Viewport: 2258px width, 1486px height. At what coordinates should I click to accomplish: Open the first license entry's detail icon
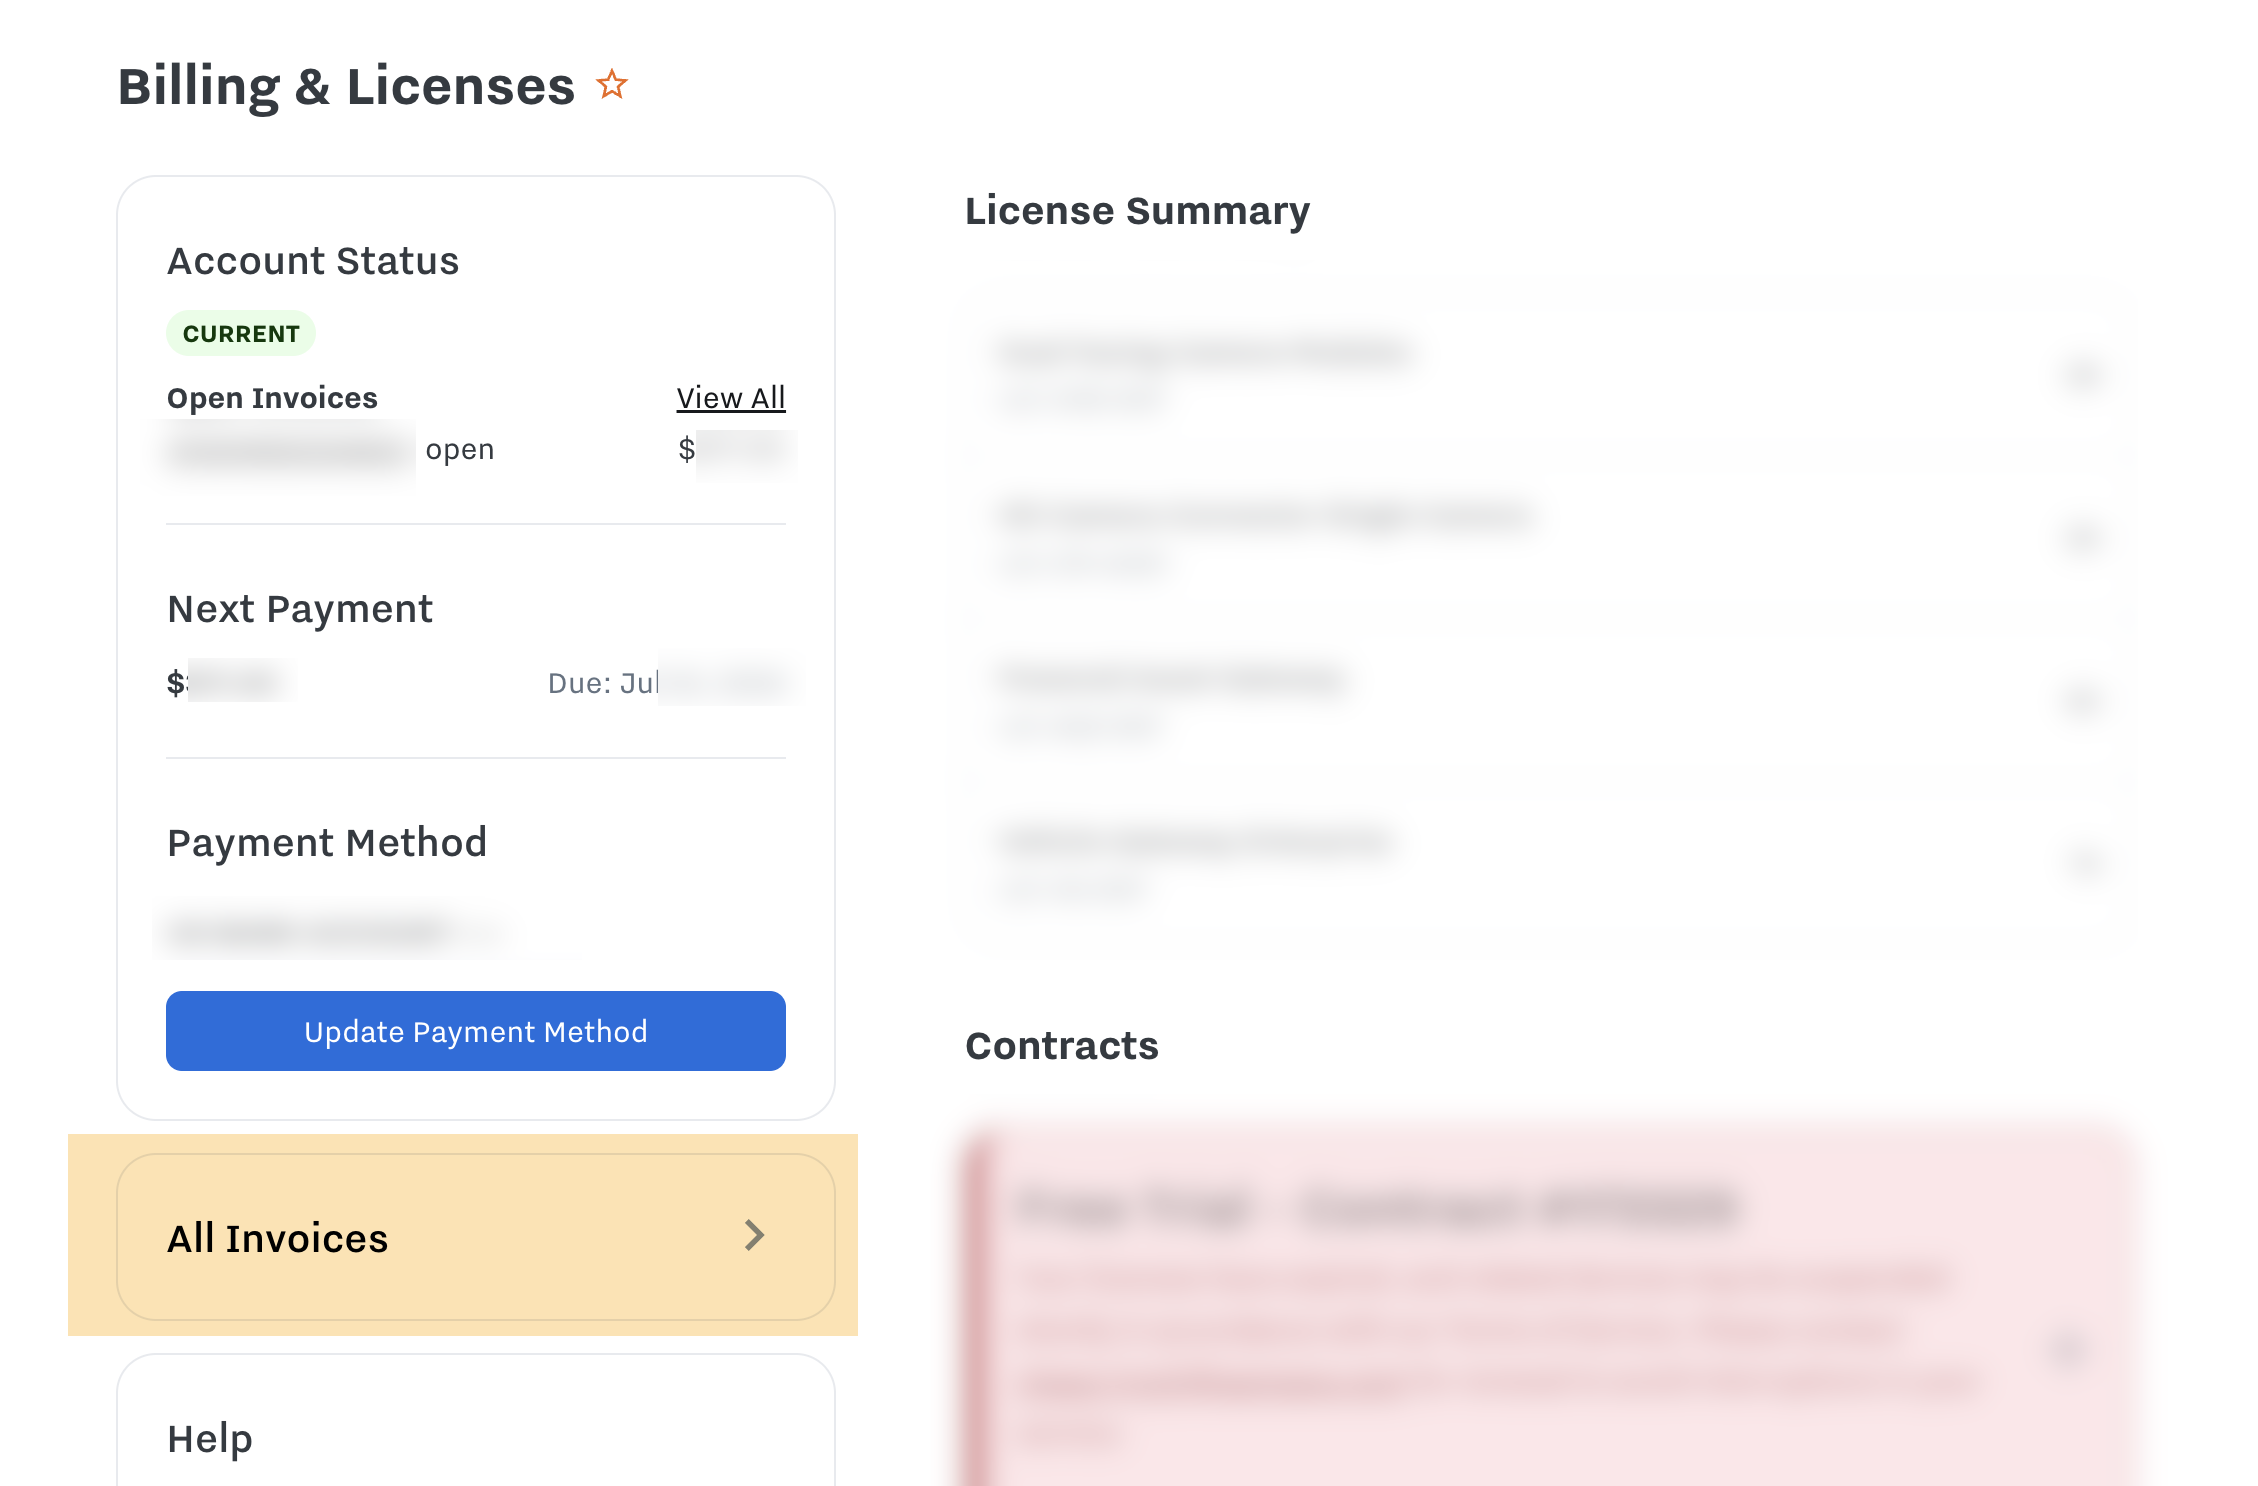tap(2084, 375)
